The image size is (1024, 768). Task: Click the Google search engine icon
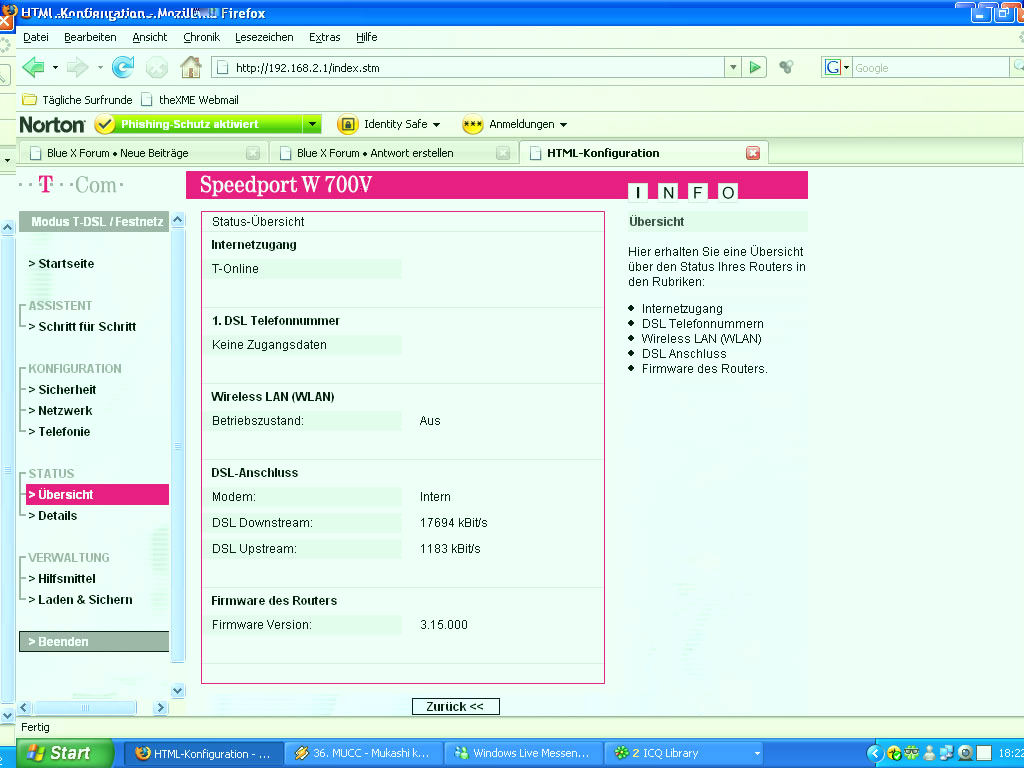click(833, 67)
